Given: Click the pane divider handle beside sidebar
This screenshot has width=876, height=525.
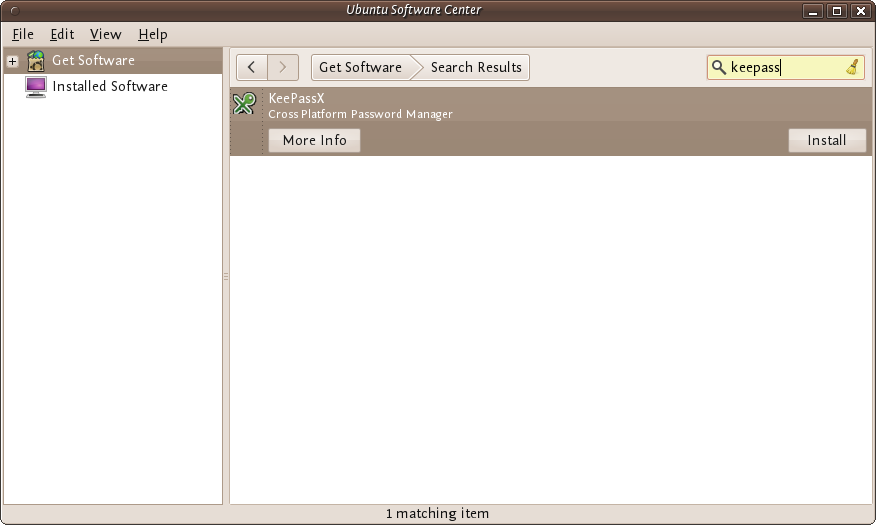Looking at the screenshot, I should tap(226, 276).
